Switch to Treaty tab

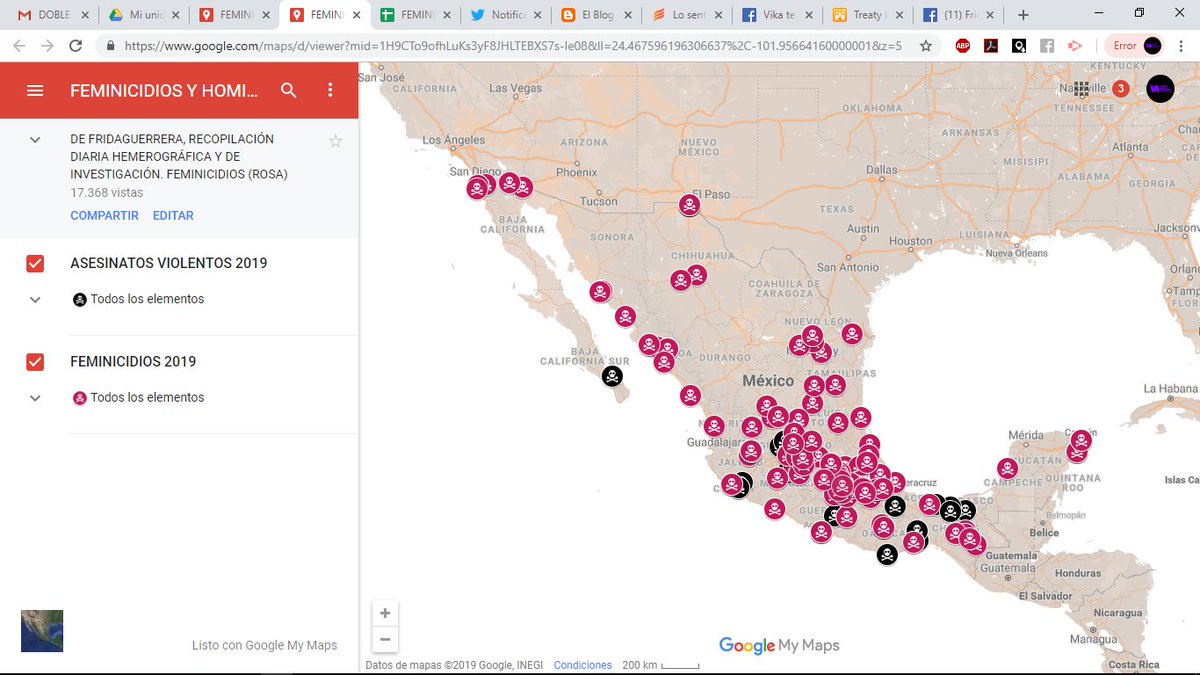[x=868, y=15]
